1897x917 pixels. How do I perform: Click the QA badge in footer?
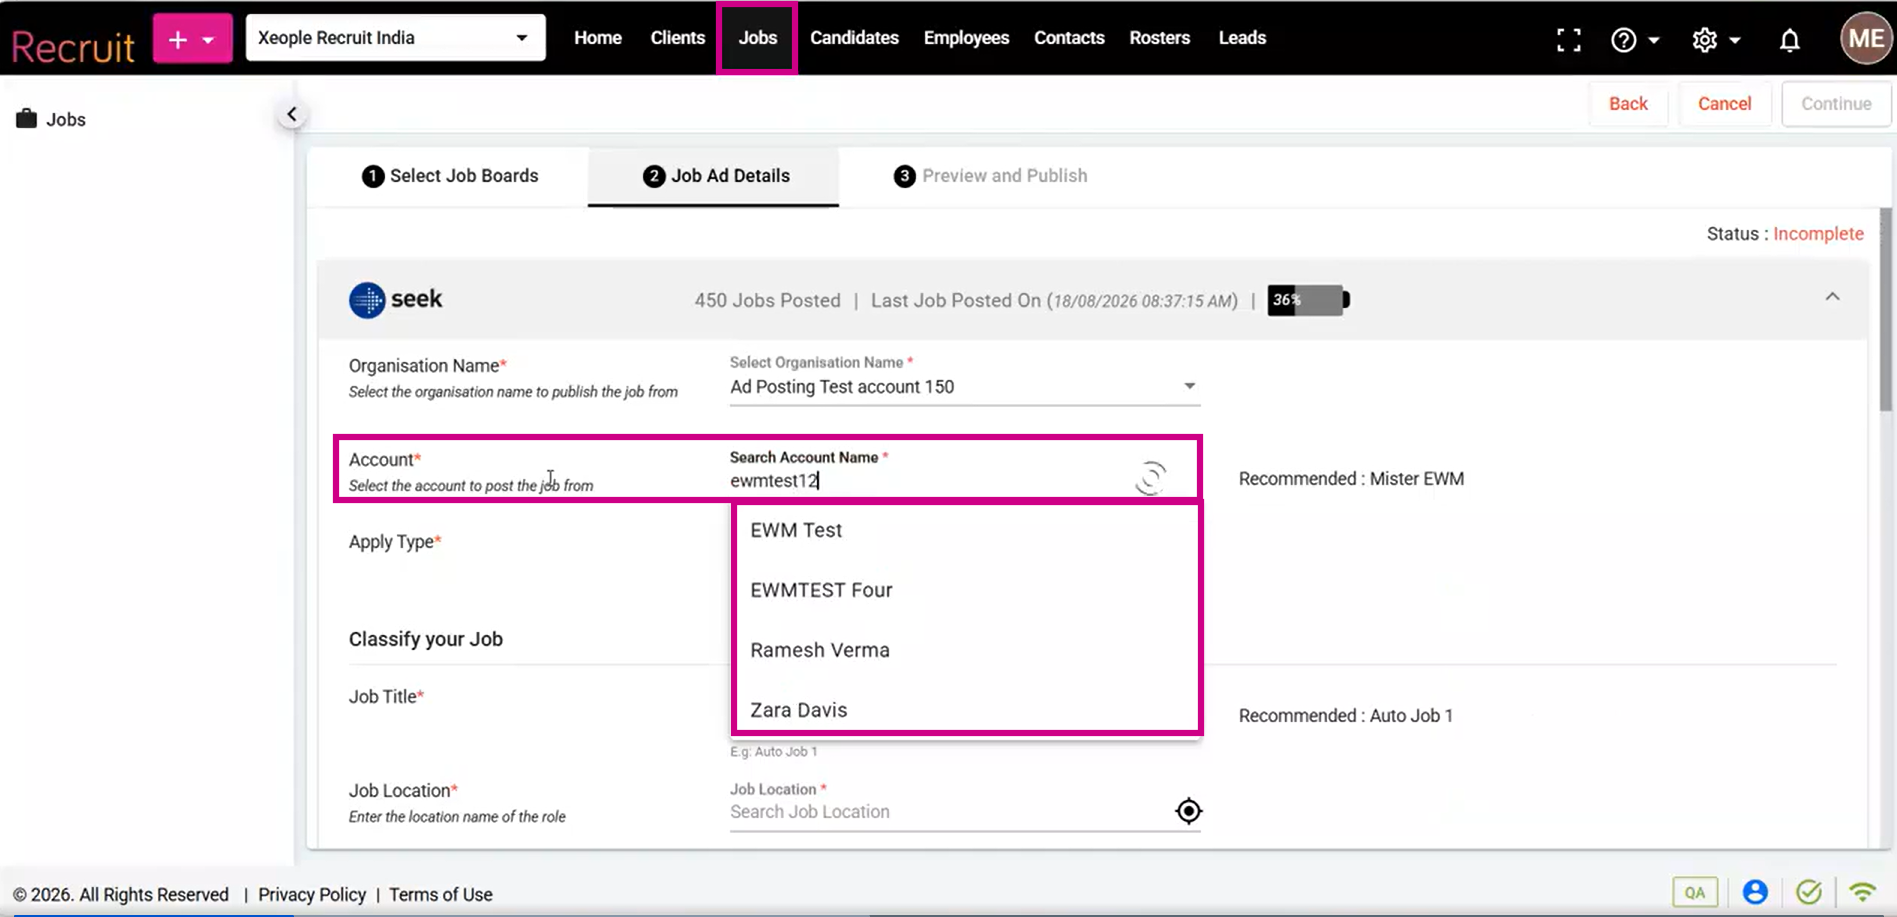pyautogui.click(x=1695, y=892)
